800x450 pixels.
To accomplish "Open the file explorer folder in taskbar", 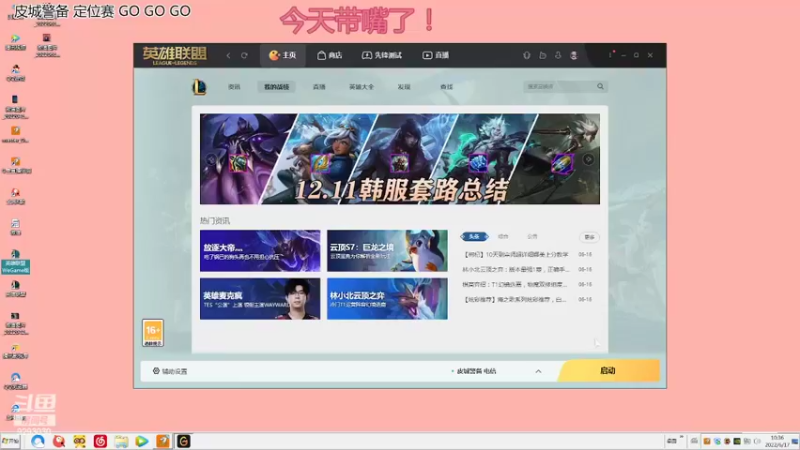I will pyautogui.click(x=121, y=441).
